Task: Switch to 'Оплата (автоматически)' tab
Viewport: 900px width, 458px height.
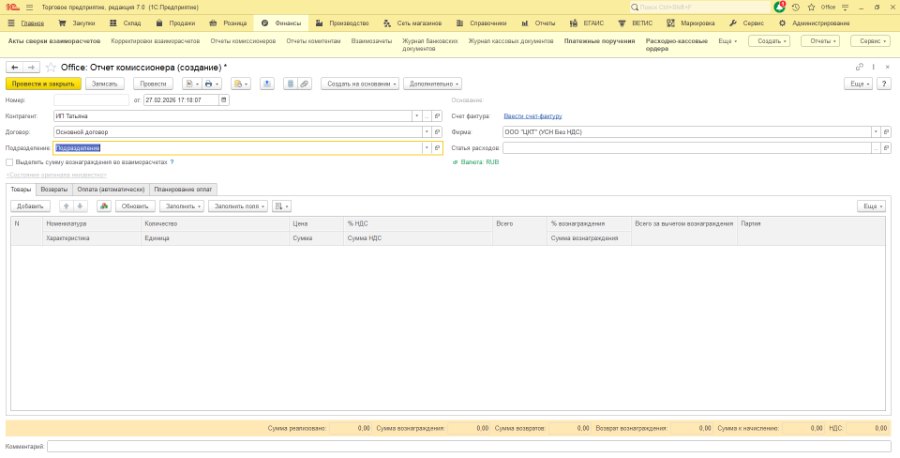Action: pos(111,189)
